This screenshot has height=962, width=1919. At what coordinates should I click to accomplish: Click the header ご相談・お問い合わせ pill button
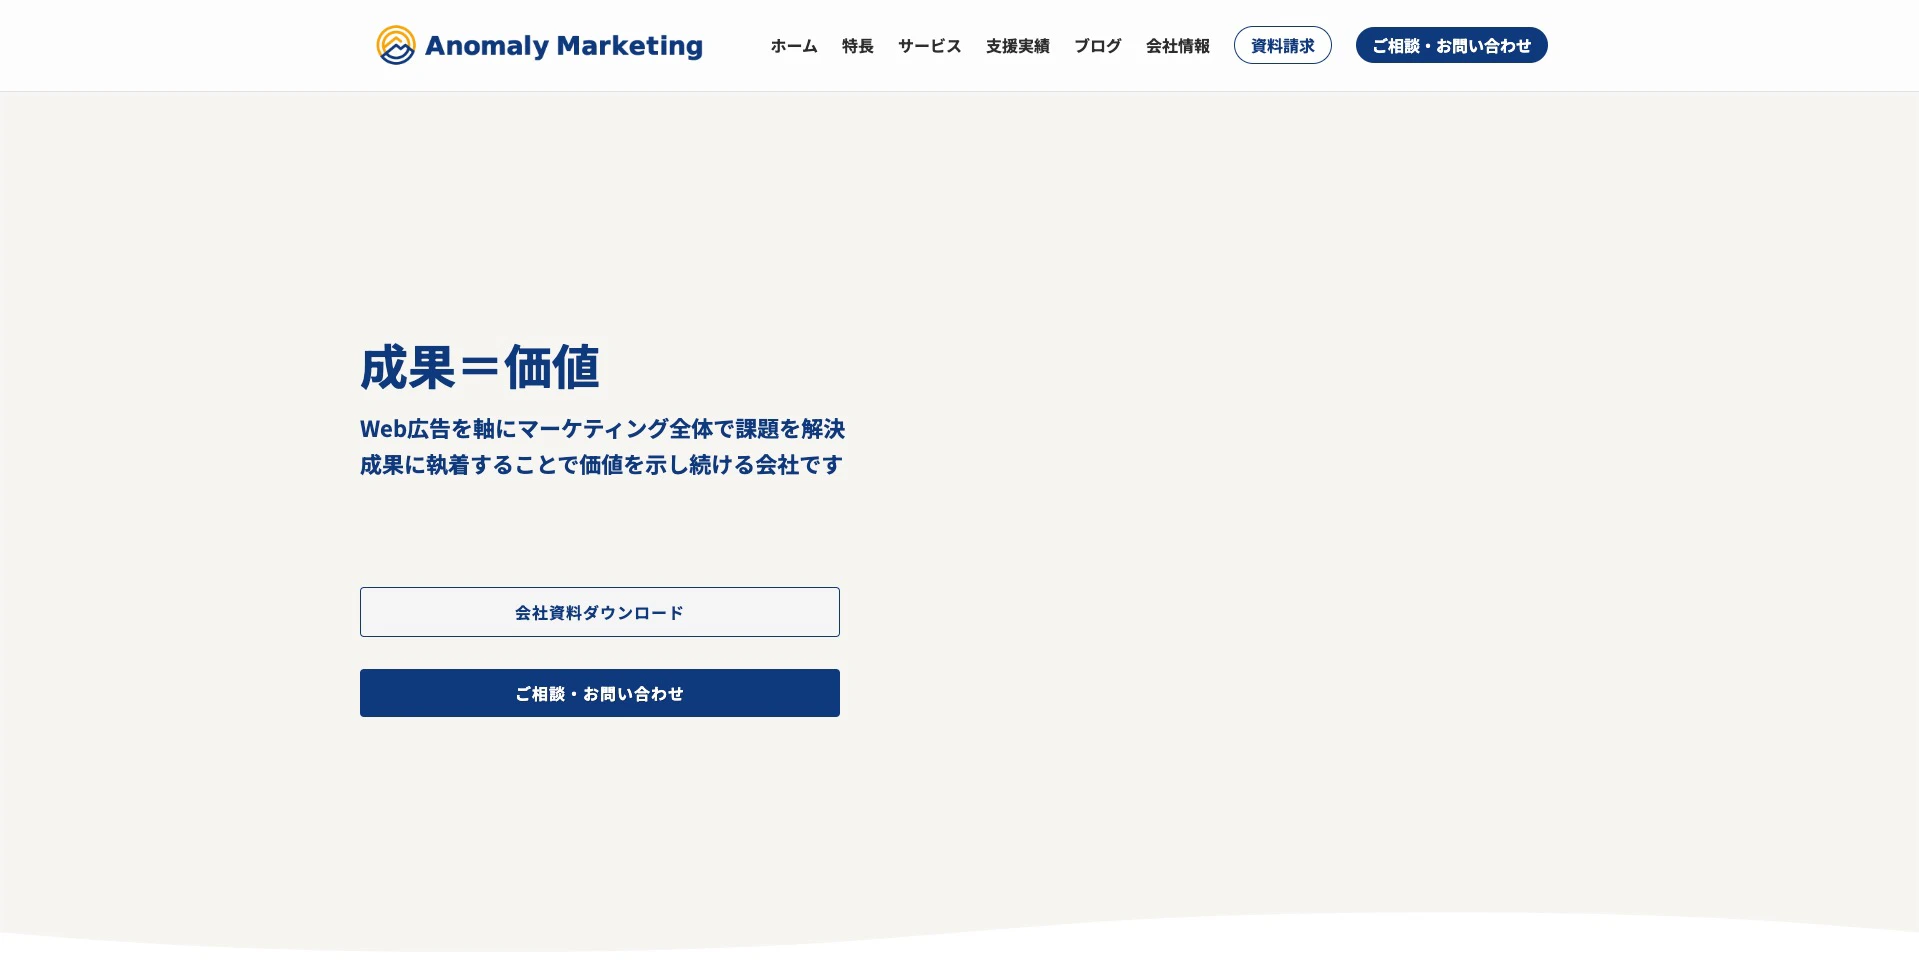(x=1452, y=45)
